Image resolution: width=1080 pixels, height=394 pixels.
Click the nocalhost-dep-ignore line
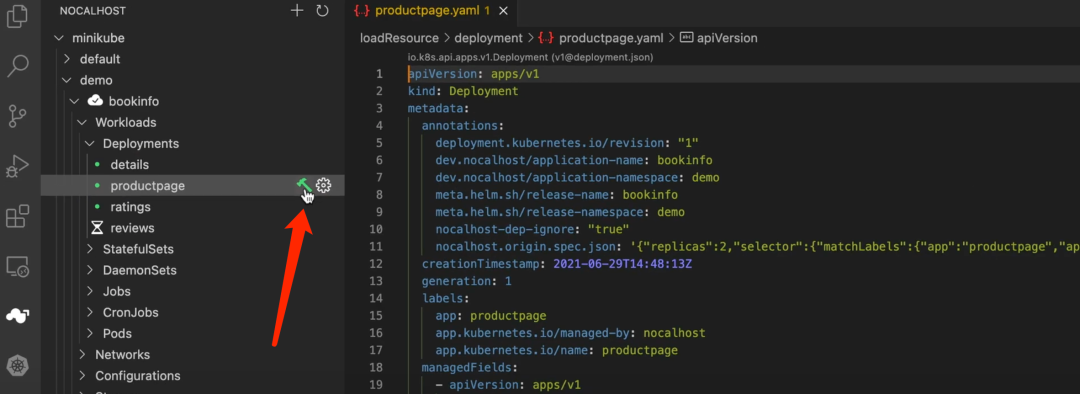click(532, 229)
